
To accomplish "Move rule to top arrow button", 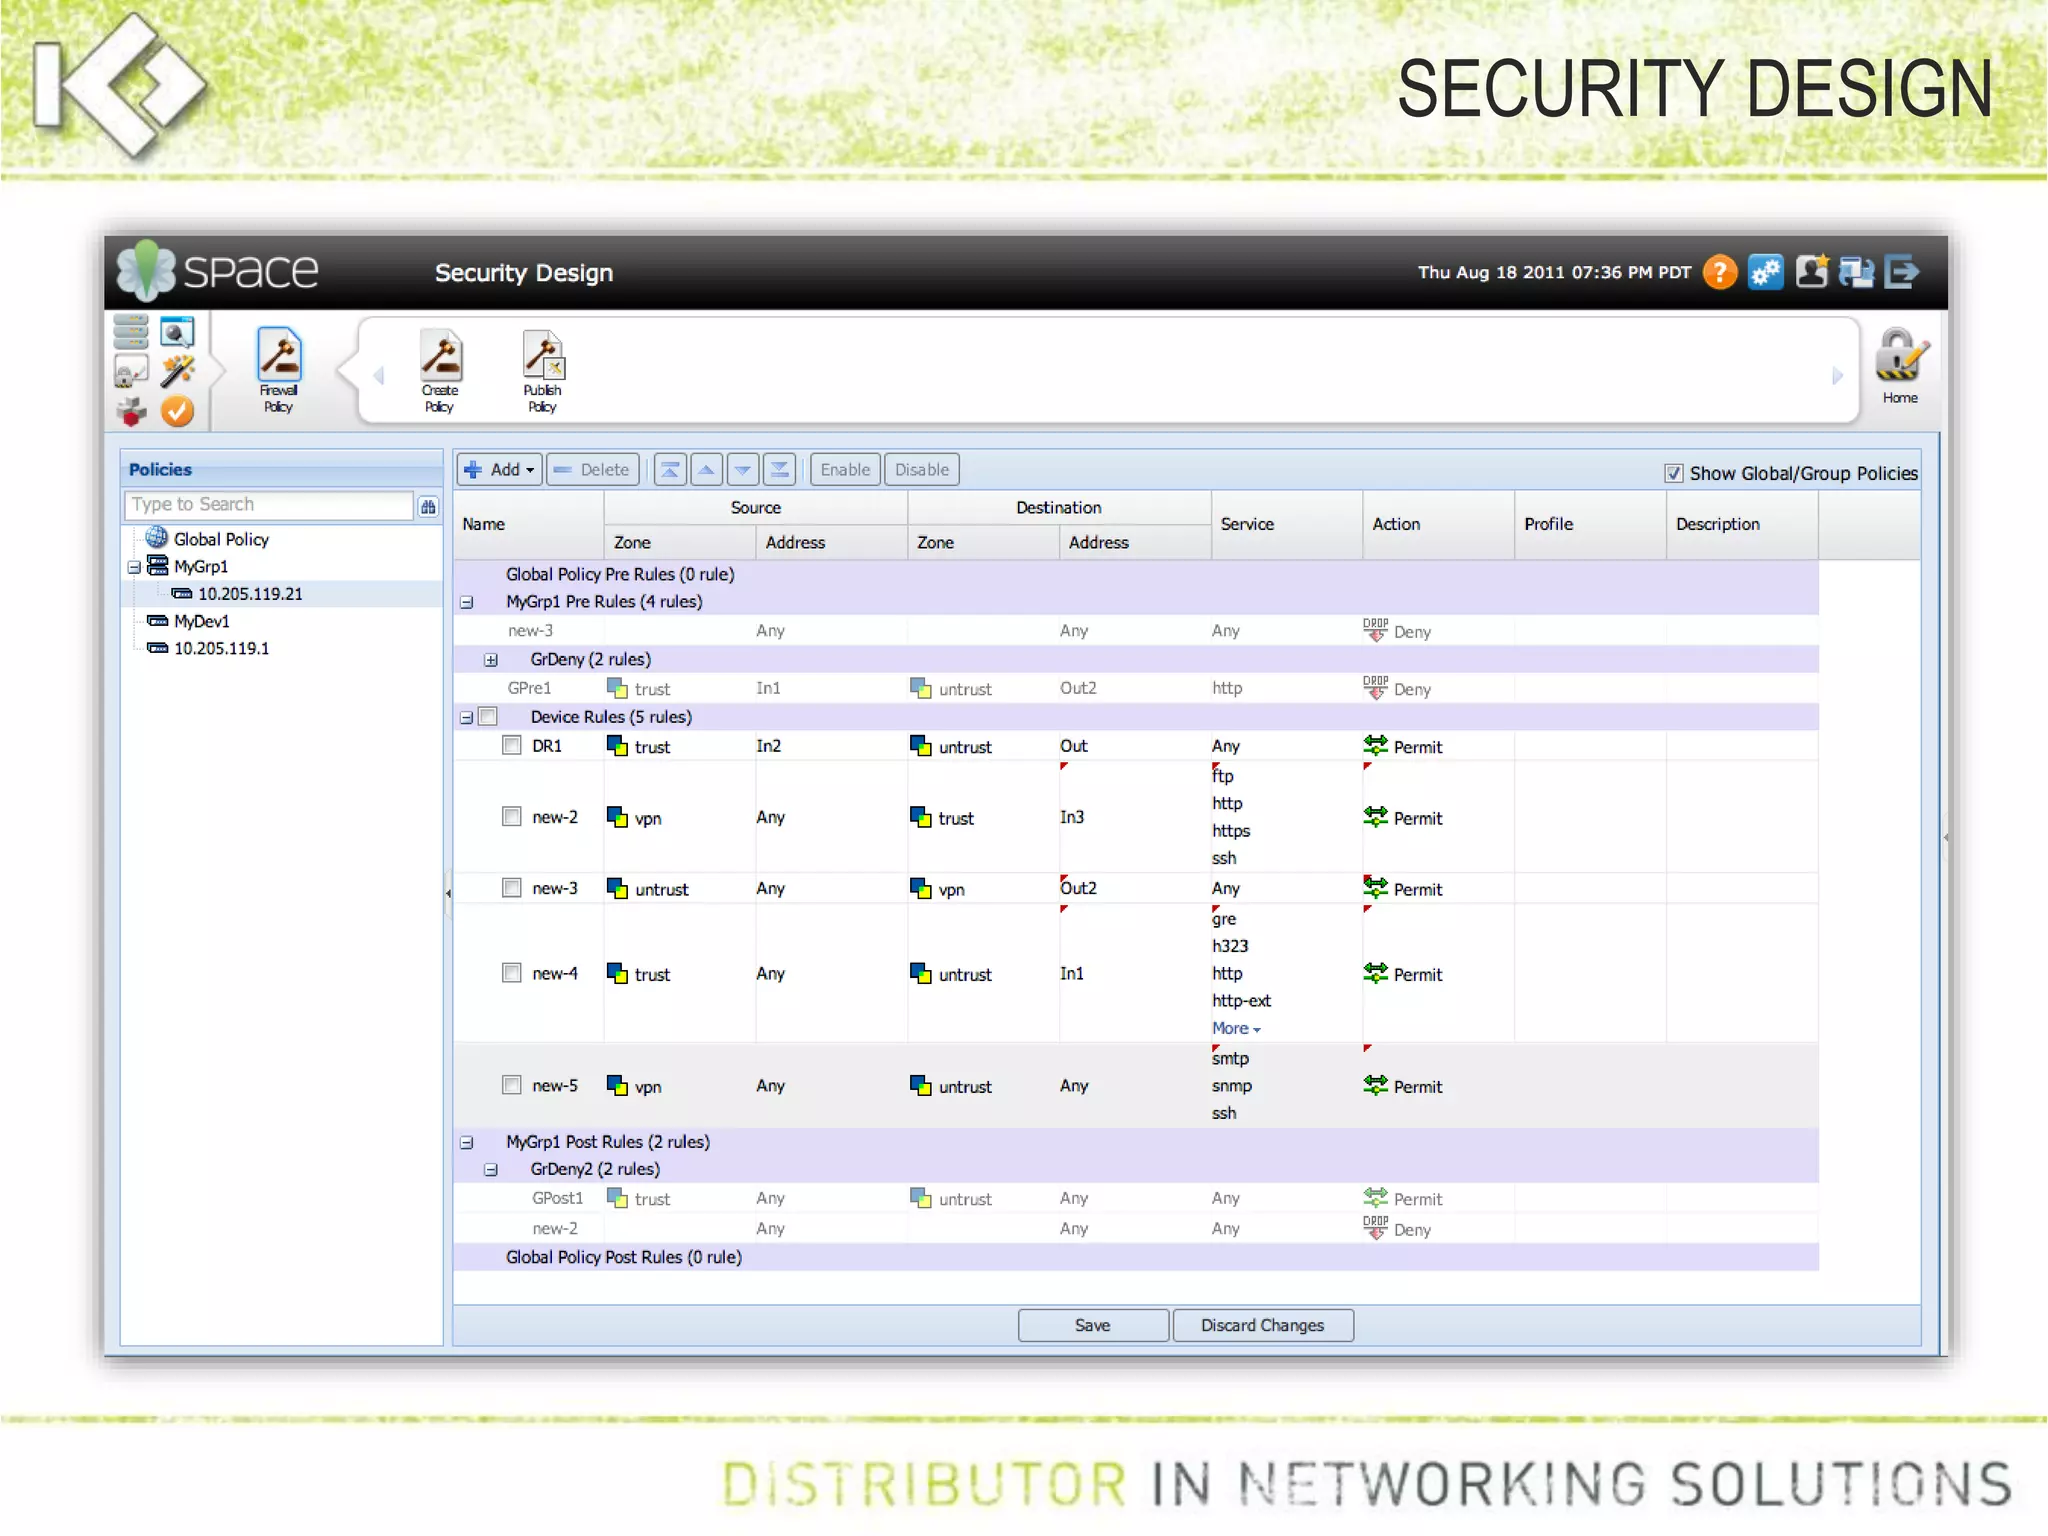I will [670, 469].
